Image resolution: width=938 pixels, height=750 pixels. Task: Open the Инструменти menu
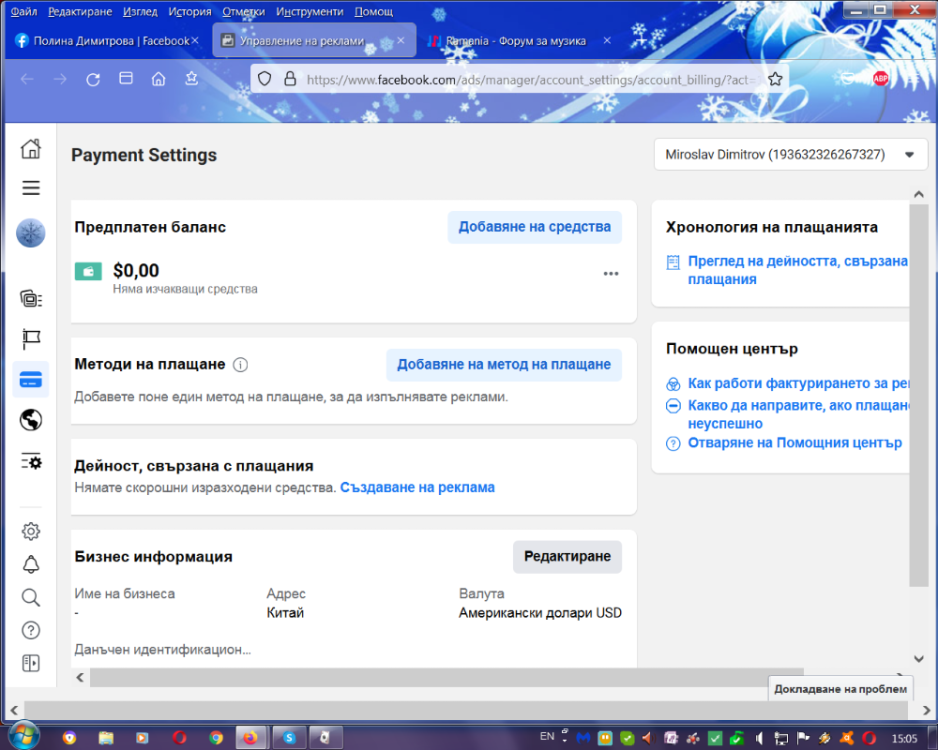(x=310, y=11)
